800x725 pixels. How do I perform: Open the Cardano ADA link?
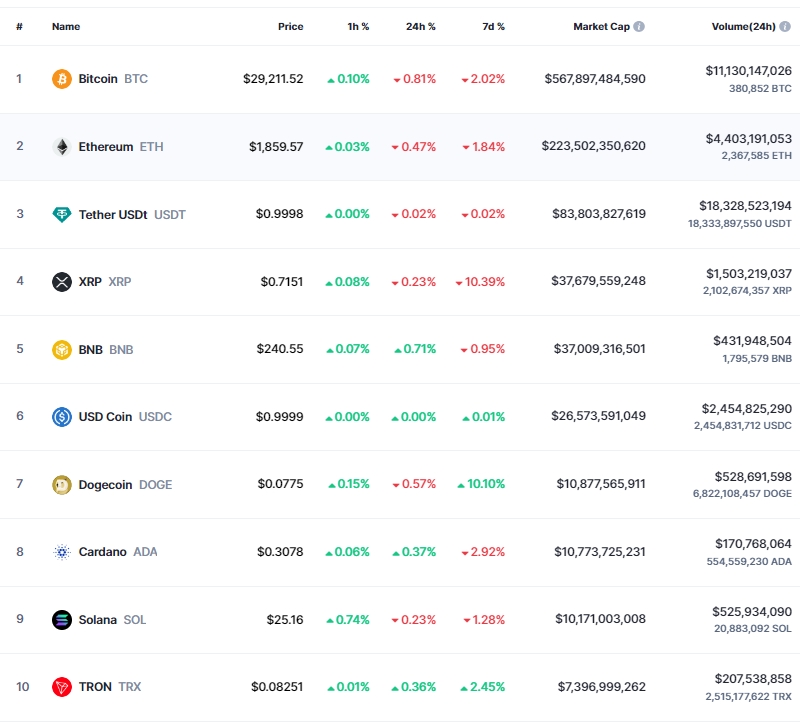[118, 552]
